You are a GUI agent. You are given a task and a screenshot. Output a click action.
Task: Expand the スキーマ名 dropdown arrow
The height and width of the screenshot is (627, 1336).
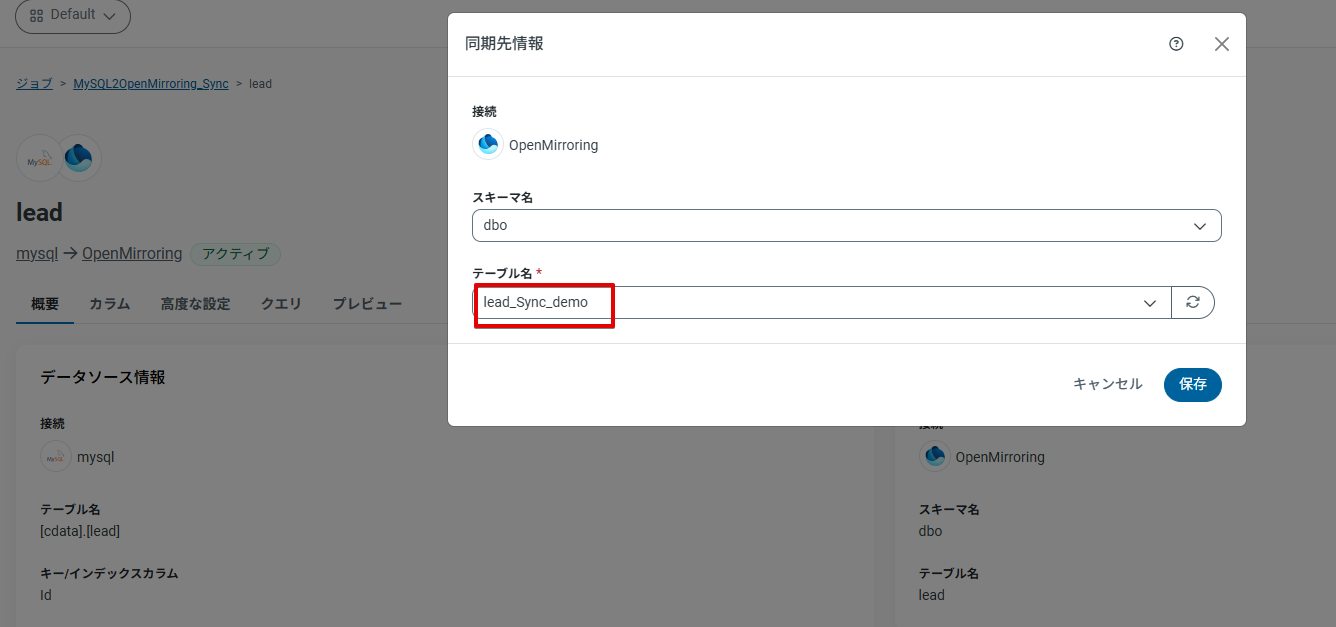pyautogui.click(x=1200, y=225)
